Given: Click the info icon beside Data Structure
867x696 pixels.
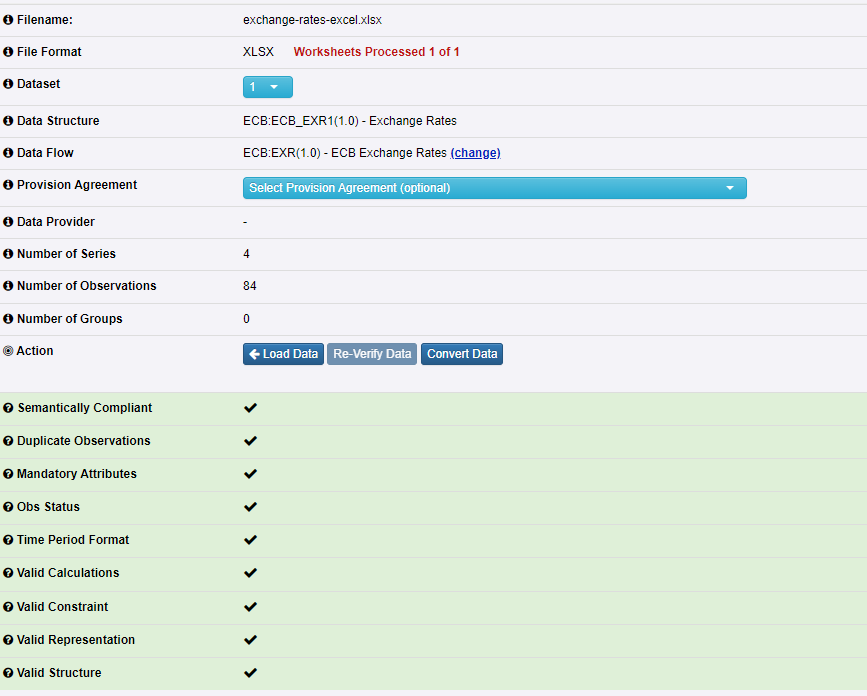Looking at the screenshot, I should [x=9, y=121].
